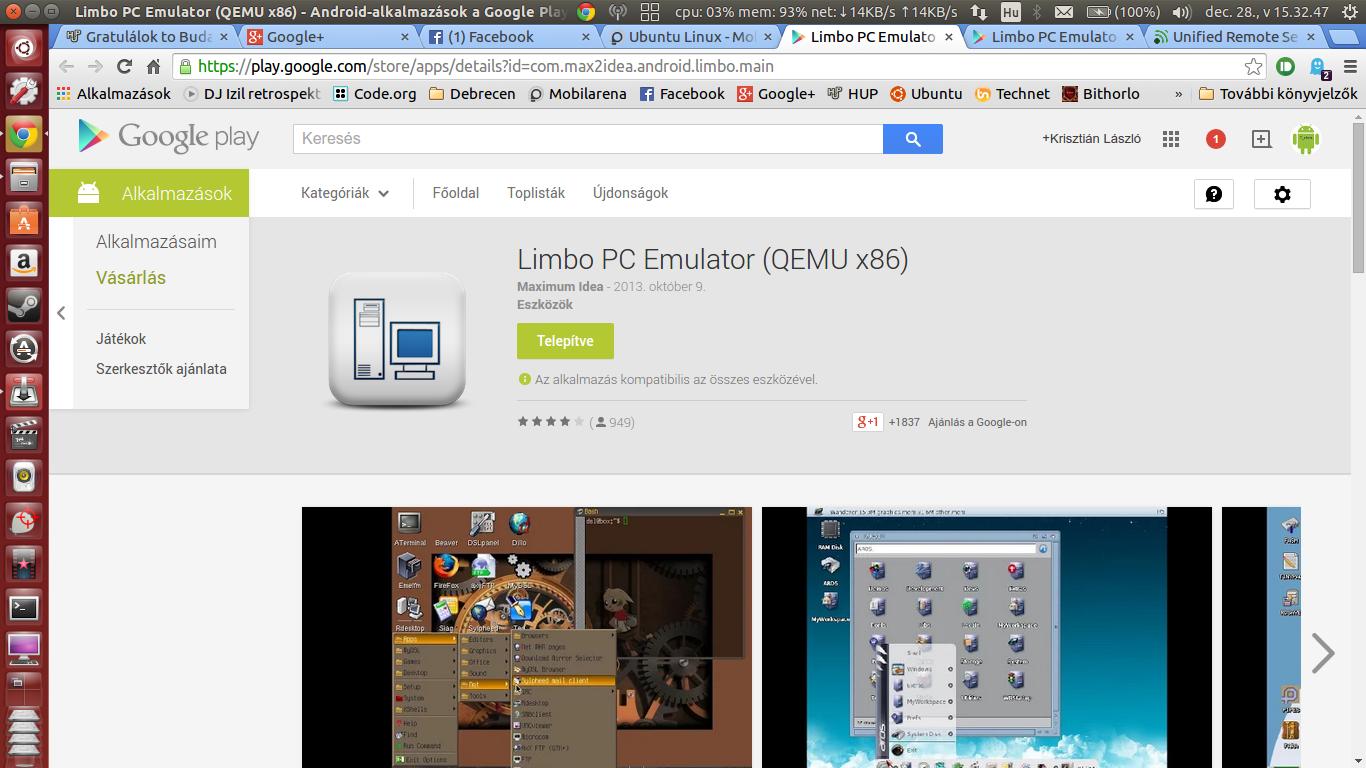Click the browser back arrow
The width and height of the screenshot is (1366, 768).
[x=66, y=66]
